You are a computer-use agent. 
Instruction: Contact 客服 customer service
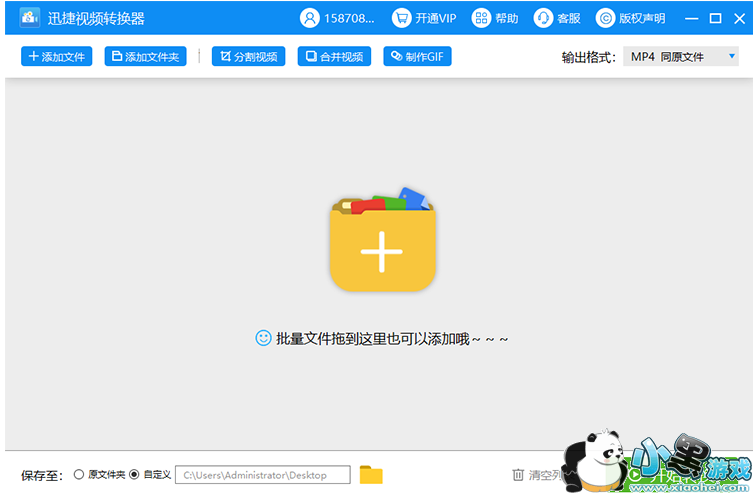[557, 18]
